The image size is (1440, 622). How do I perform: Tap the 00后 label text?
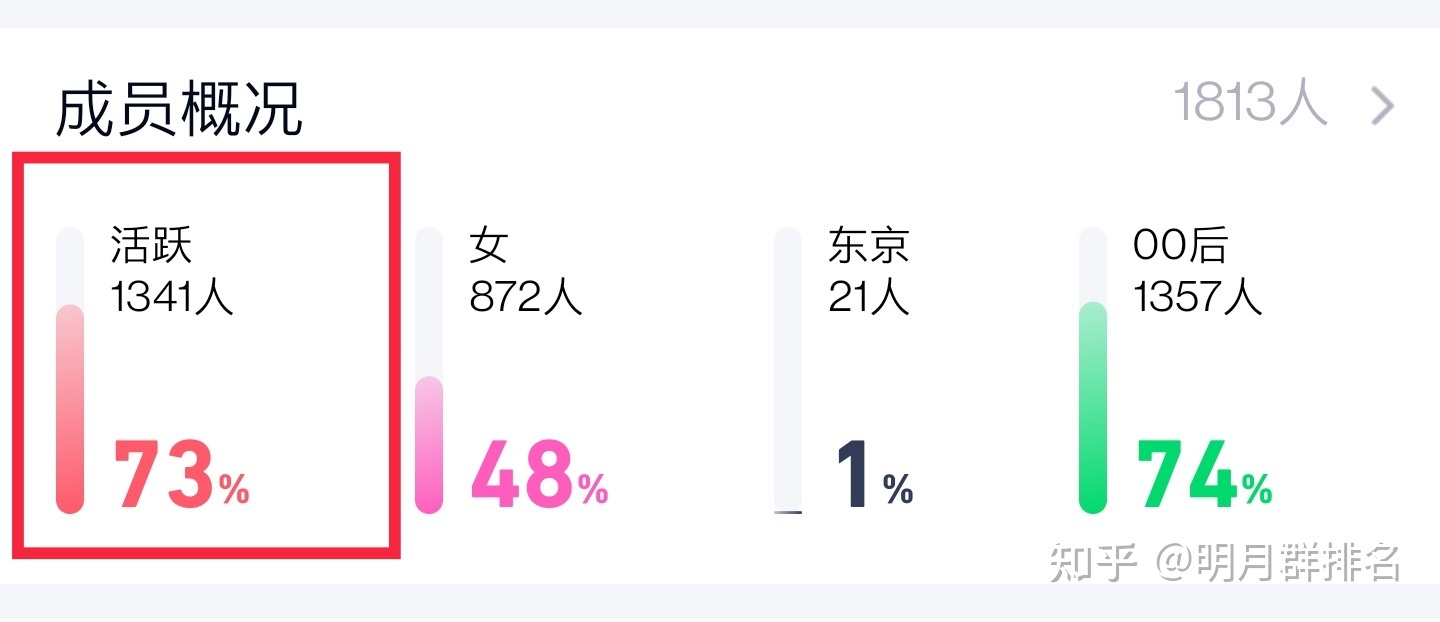(1180, 246)
